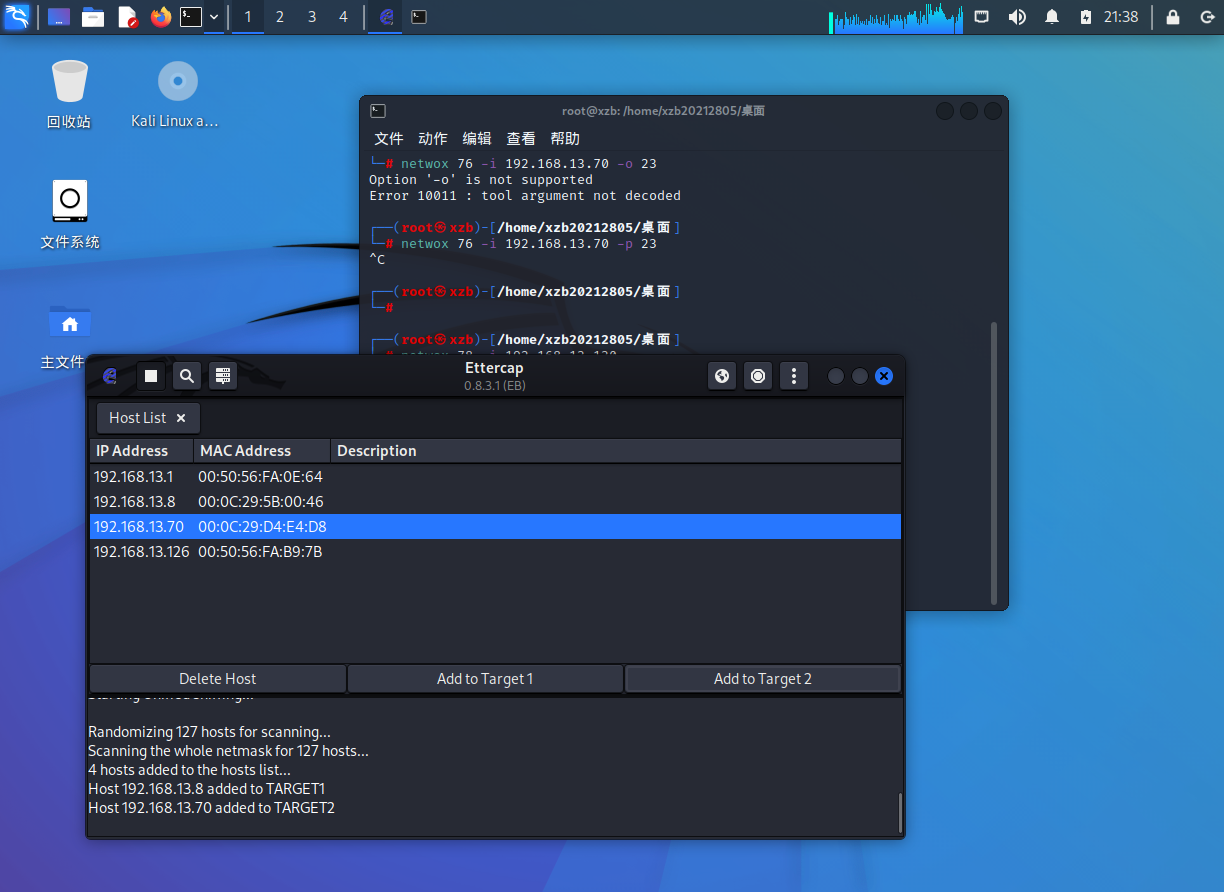Click power manager battery icon
This screenshot has height=892, width=1224.
[x=1086, y=17]
